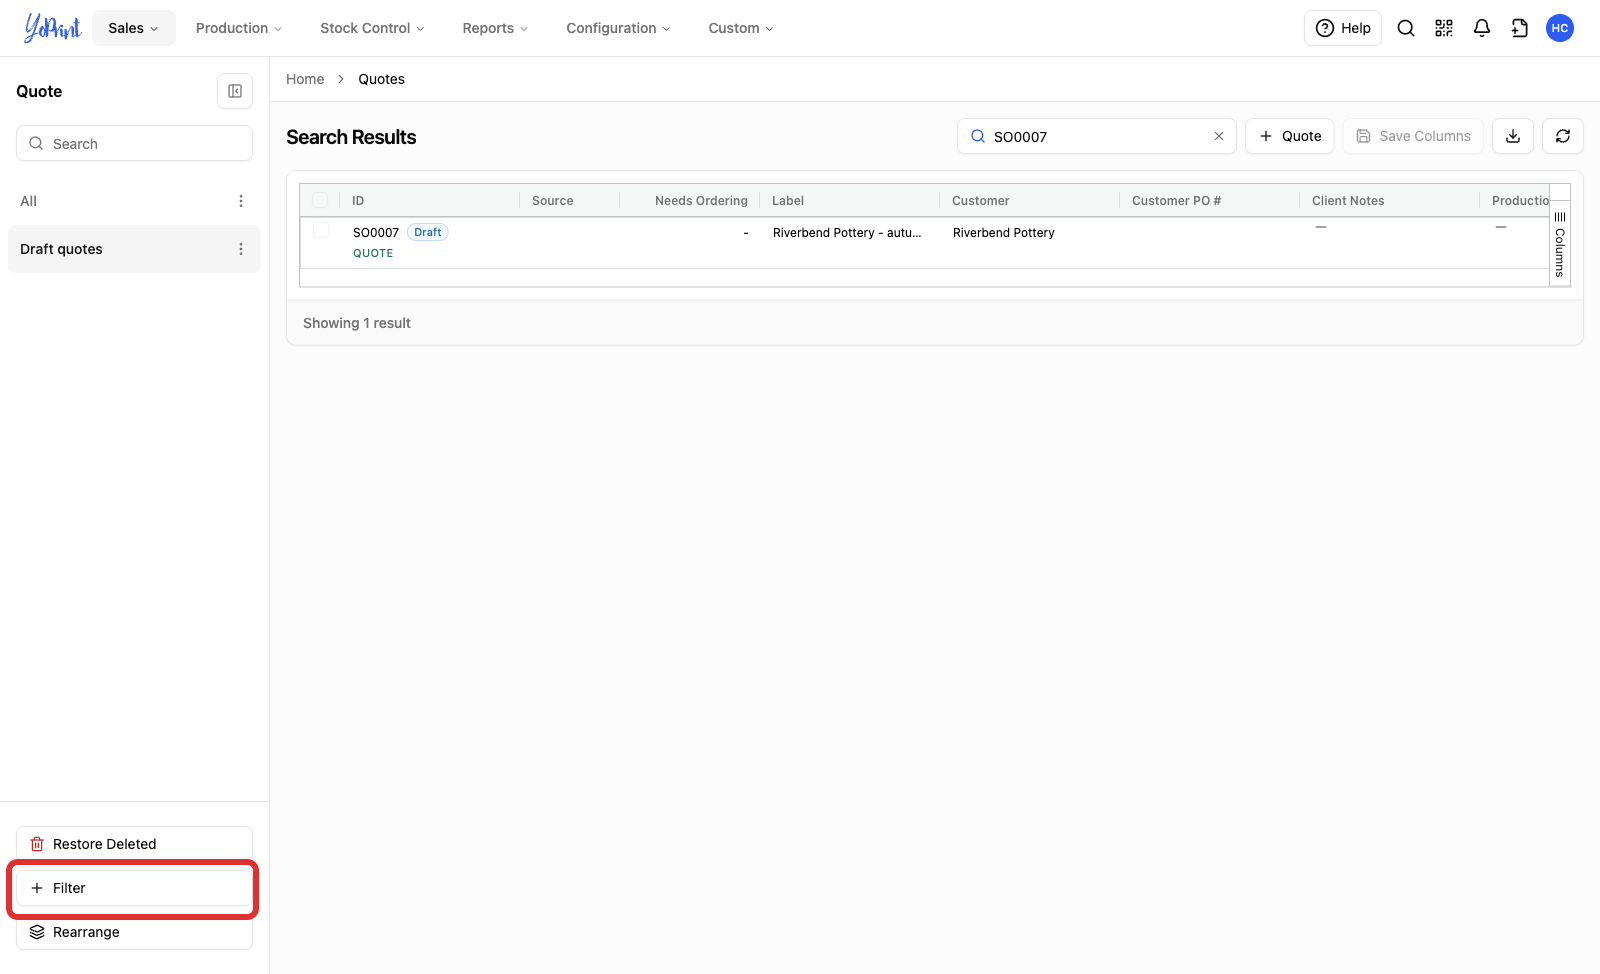Click Restore Deleted button
The width and height of the screenshot is (1600, 974).
[x=134, y=844]
